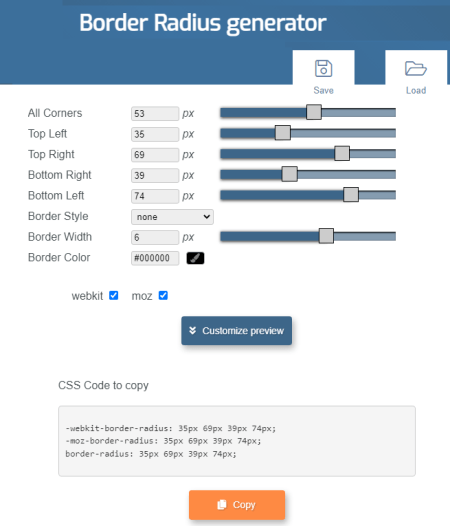
Task: Focus the Top Right value field
Action: [x=155, y=155]
